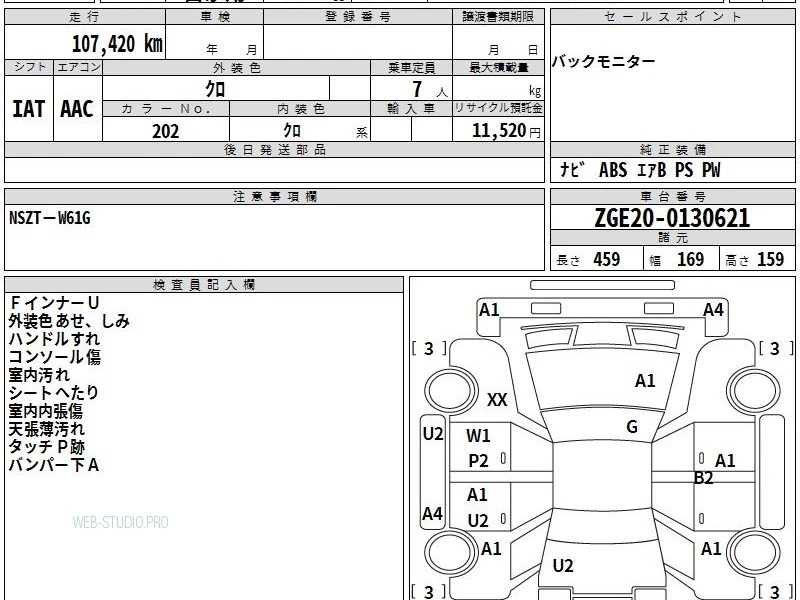Click the 走行 column header
800x600 pixels.
(85, 17)
